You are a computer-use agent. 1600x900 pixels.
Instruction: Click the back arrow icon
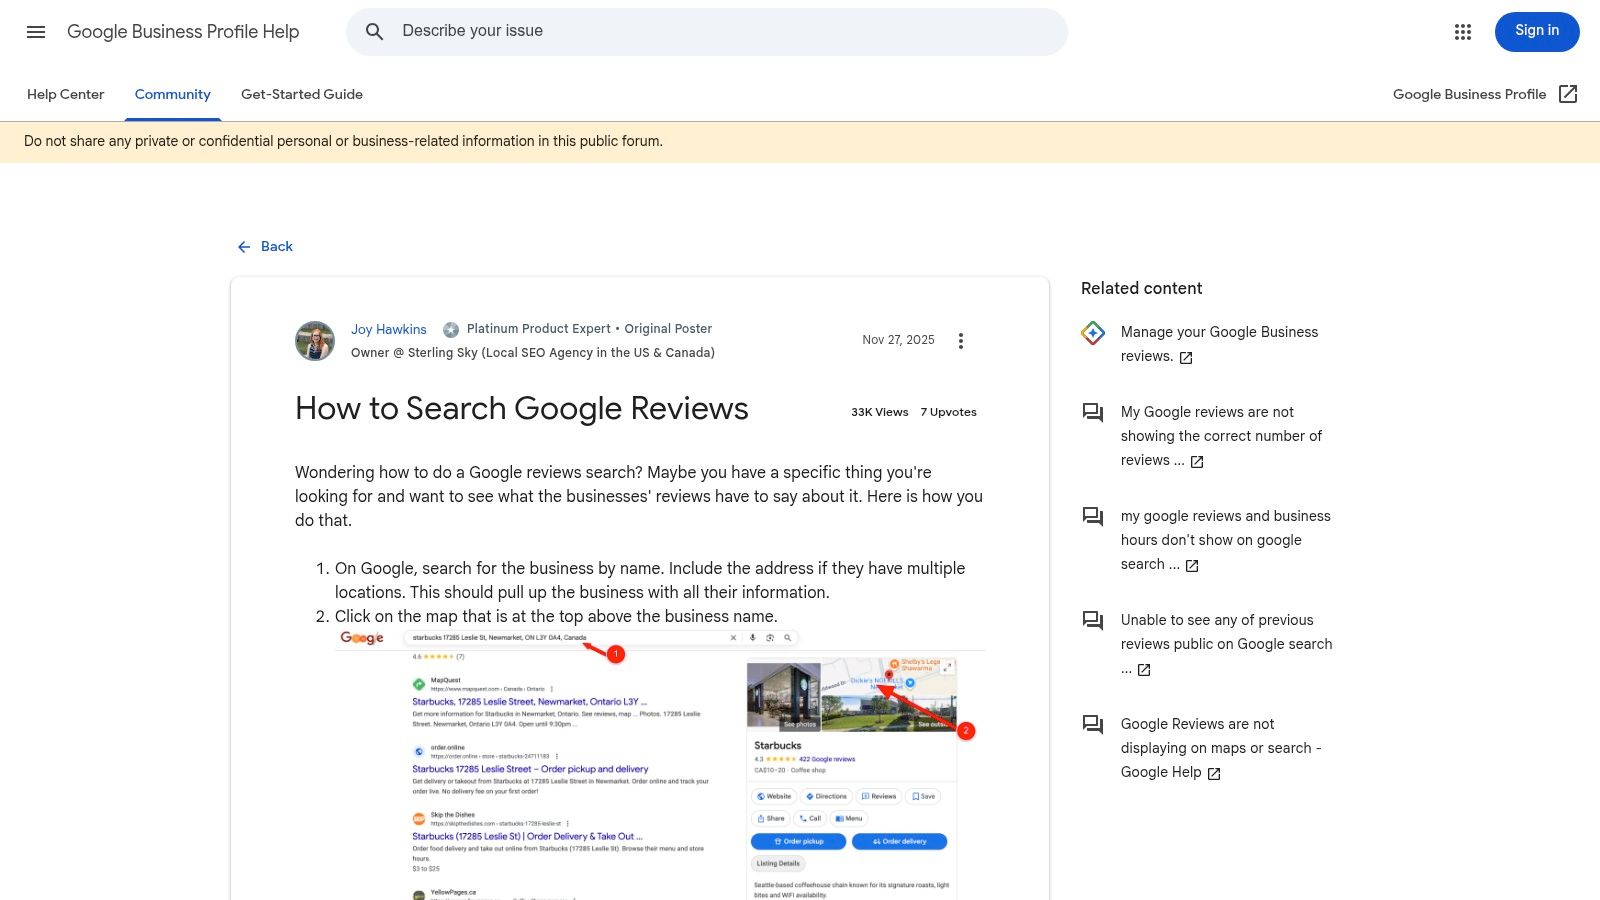(x=244, y=247)
